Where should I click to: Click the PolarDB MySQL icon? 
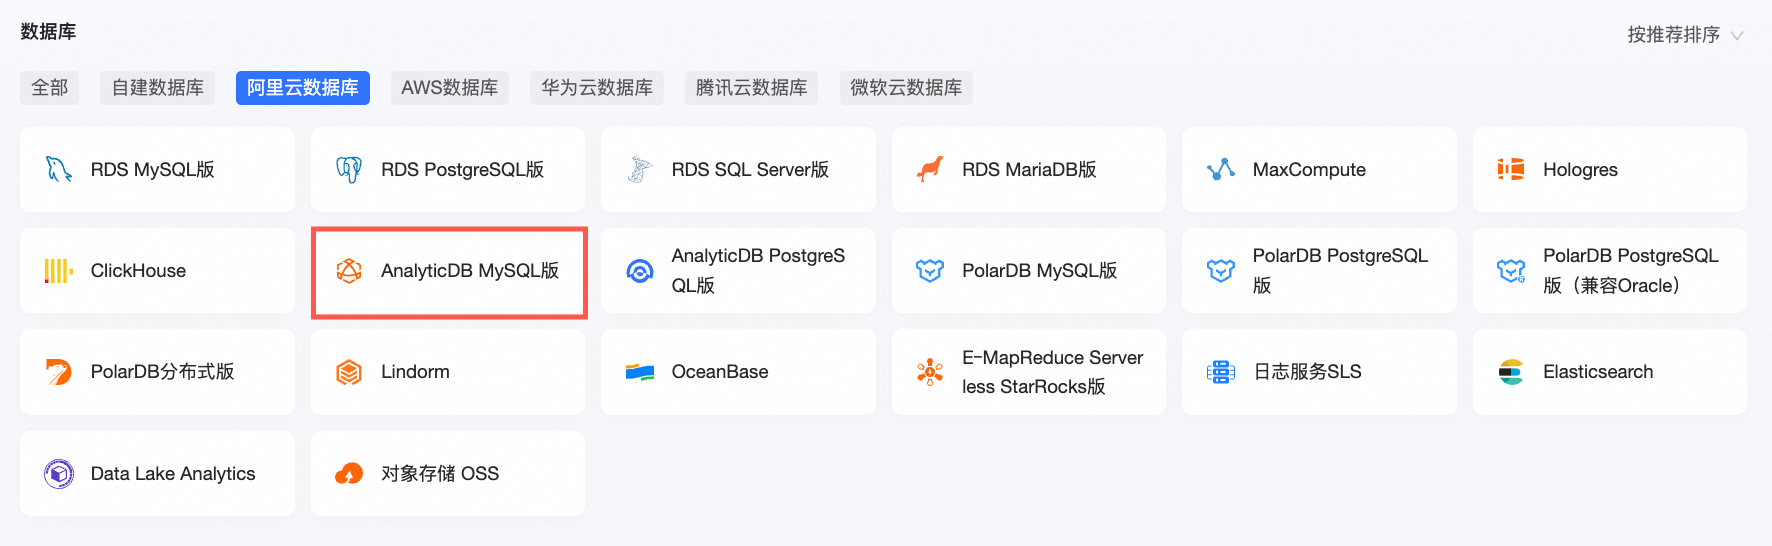tap(930, 271)
